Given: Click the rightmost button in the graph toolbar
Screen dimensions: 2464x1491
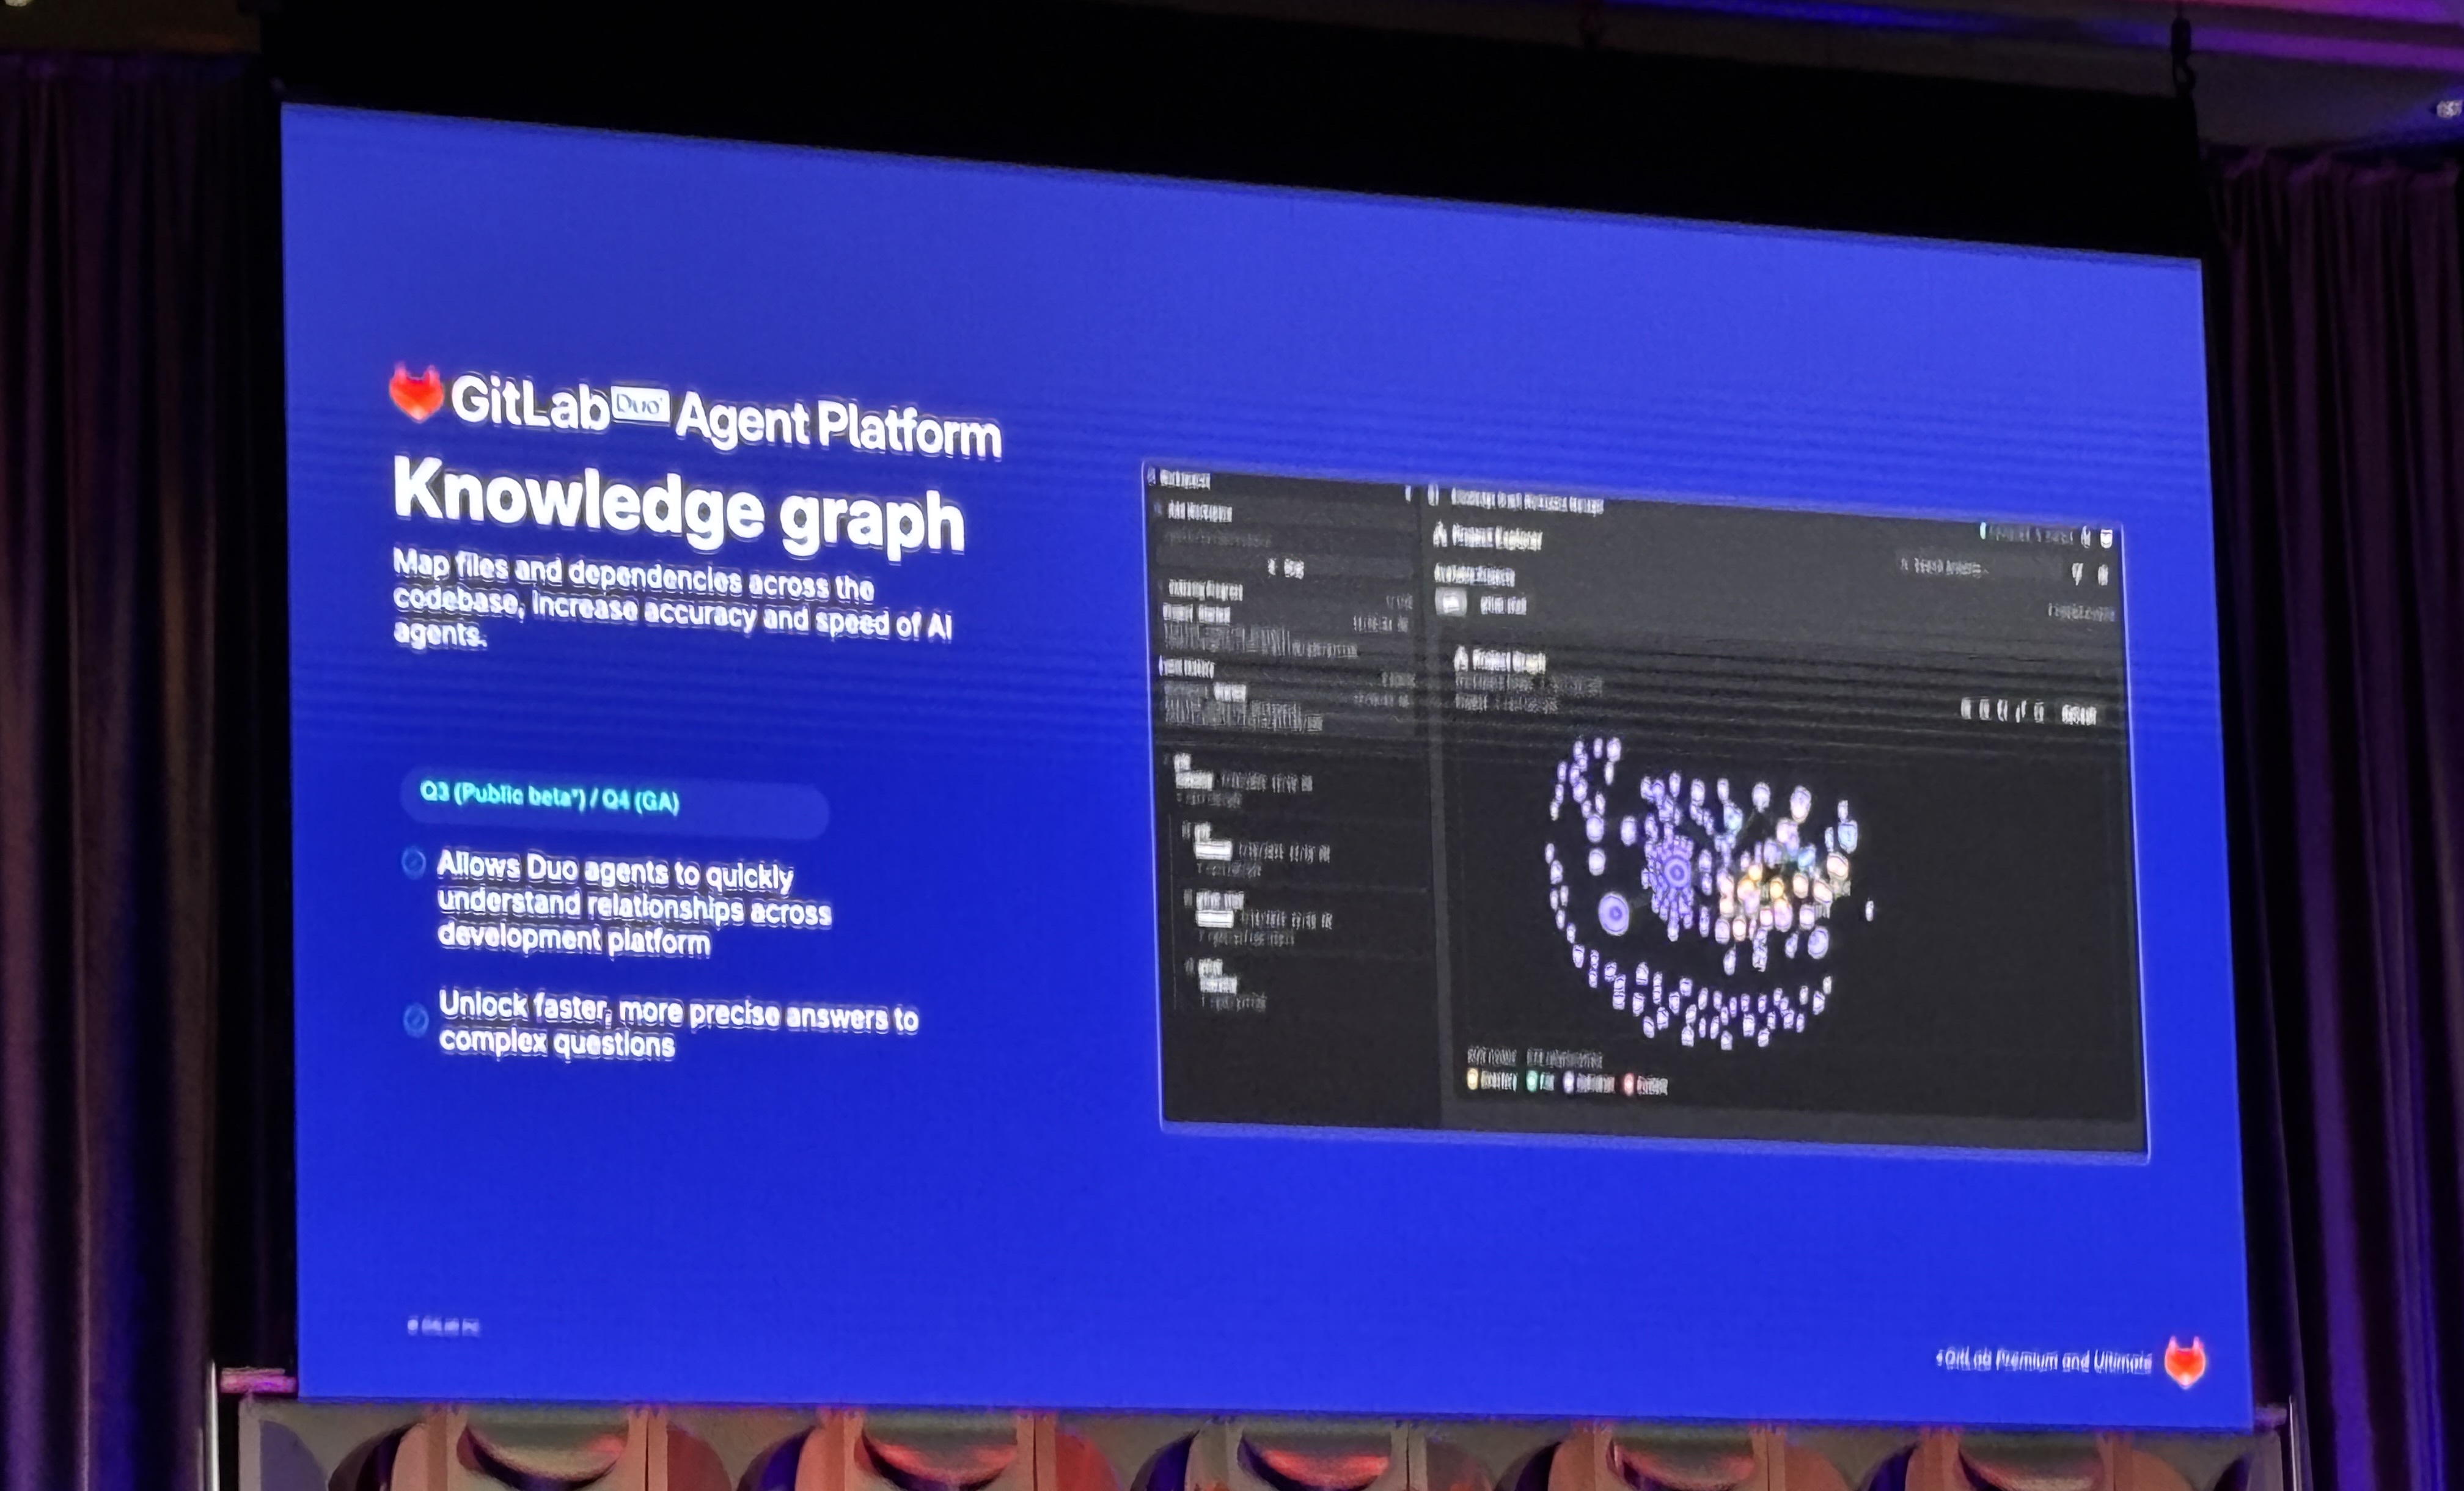Looking at the screenshot, I should [x=2079, y=714].
